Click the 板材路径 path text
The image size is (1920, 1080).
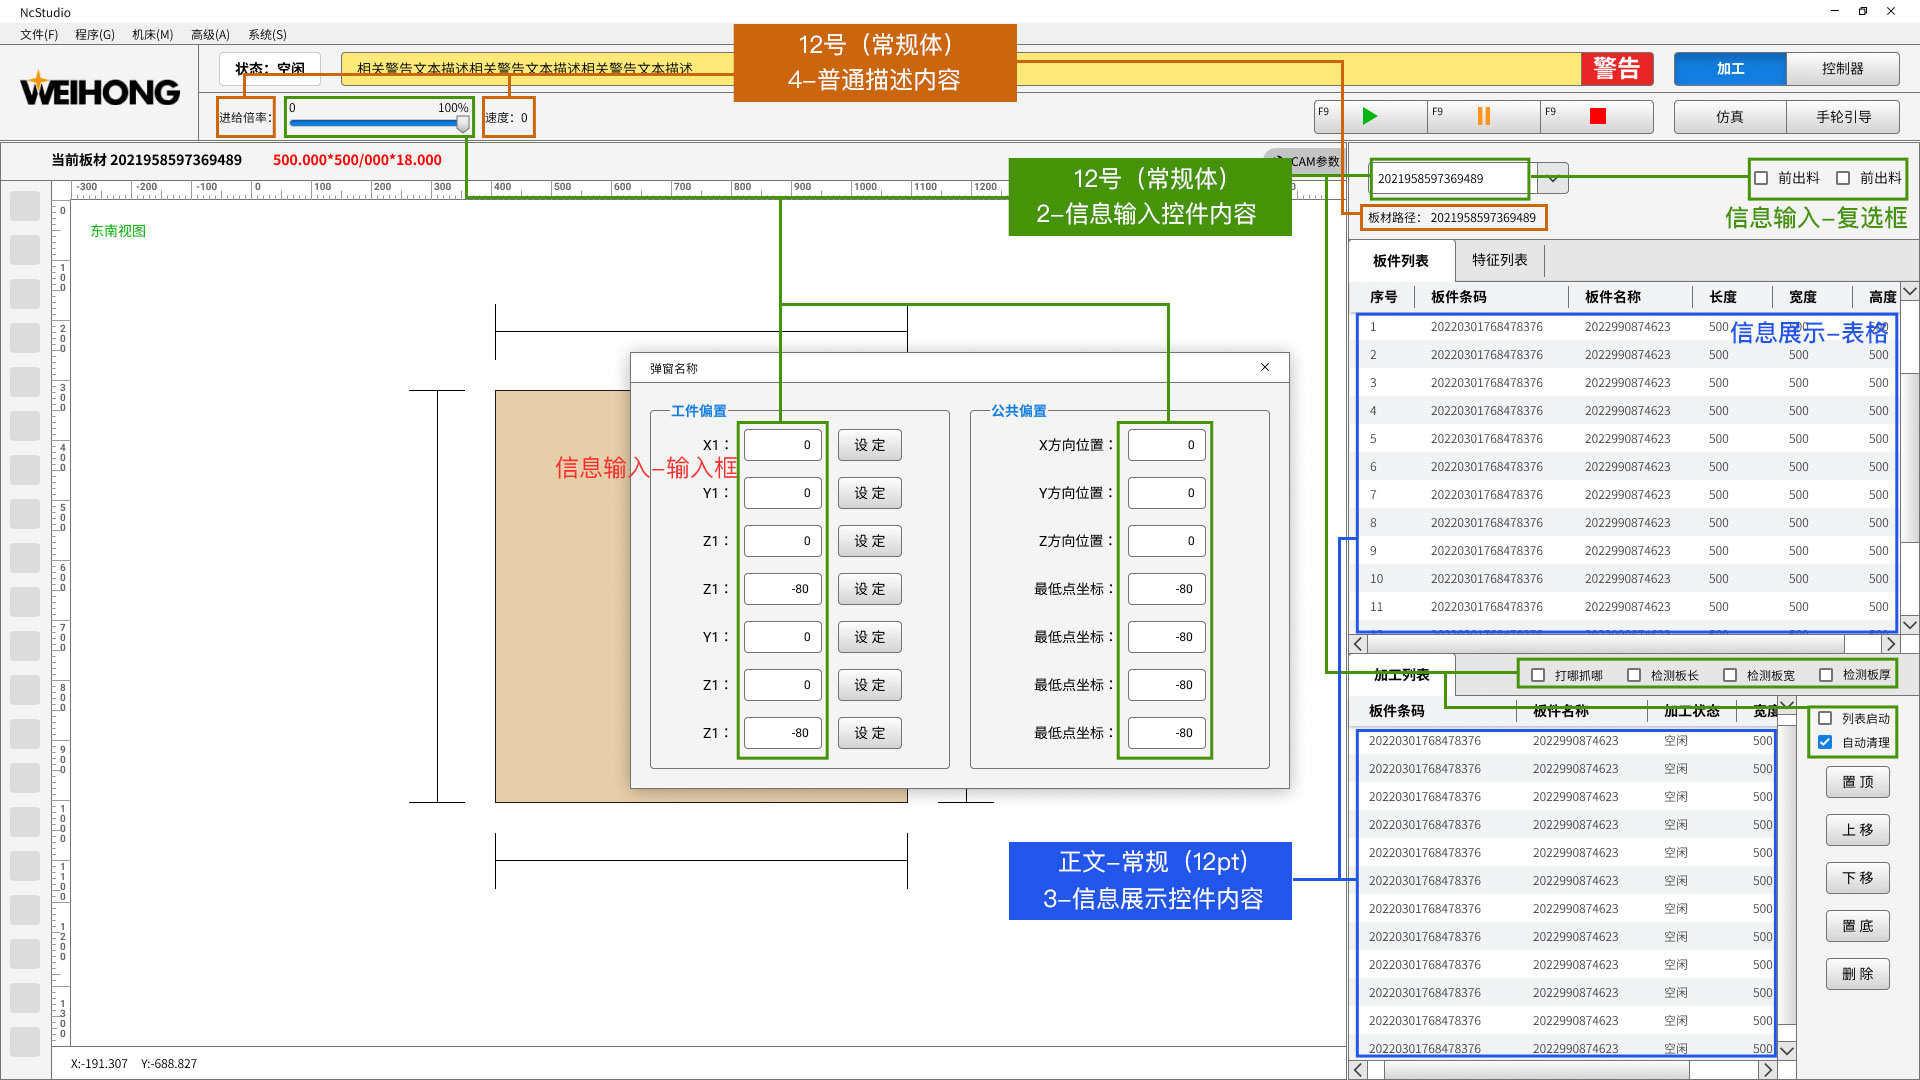(1451, 217)
